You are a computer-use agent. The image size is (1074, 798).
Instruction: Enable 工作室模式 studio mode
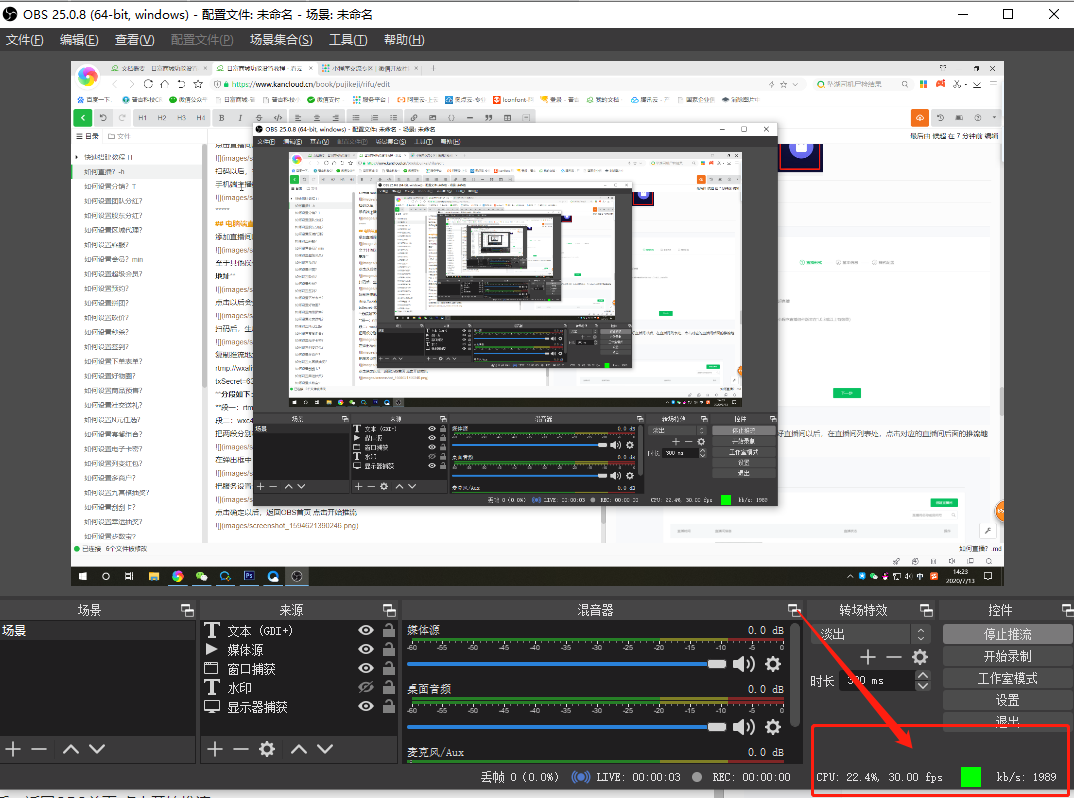coord(1007,678)
